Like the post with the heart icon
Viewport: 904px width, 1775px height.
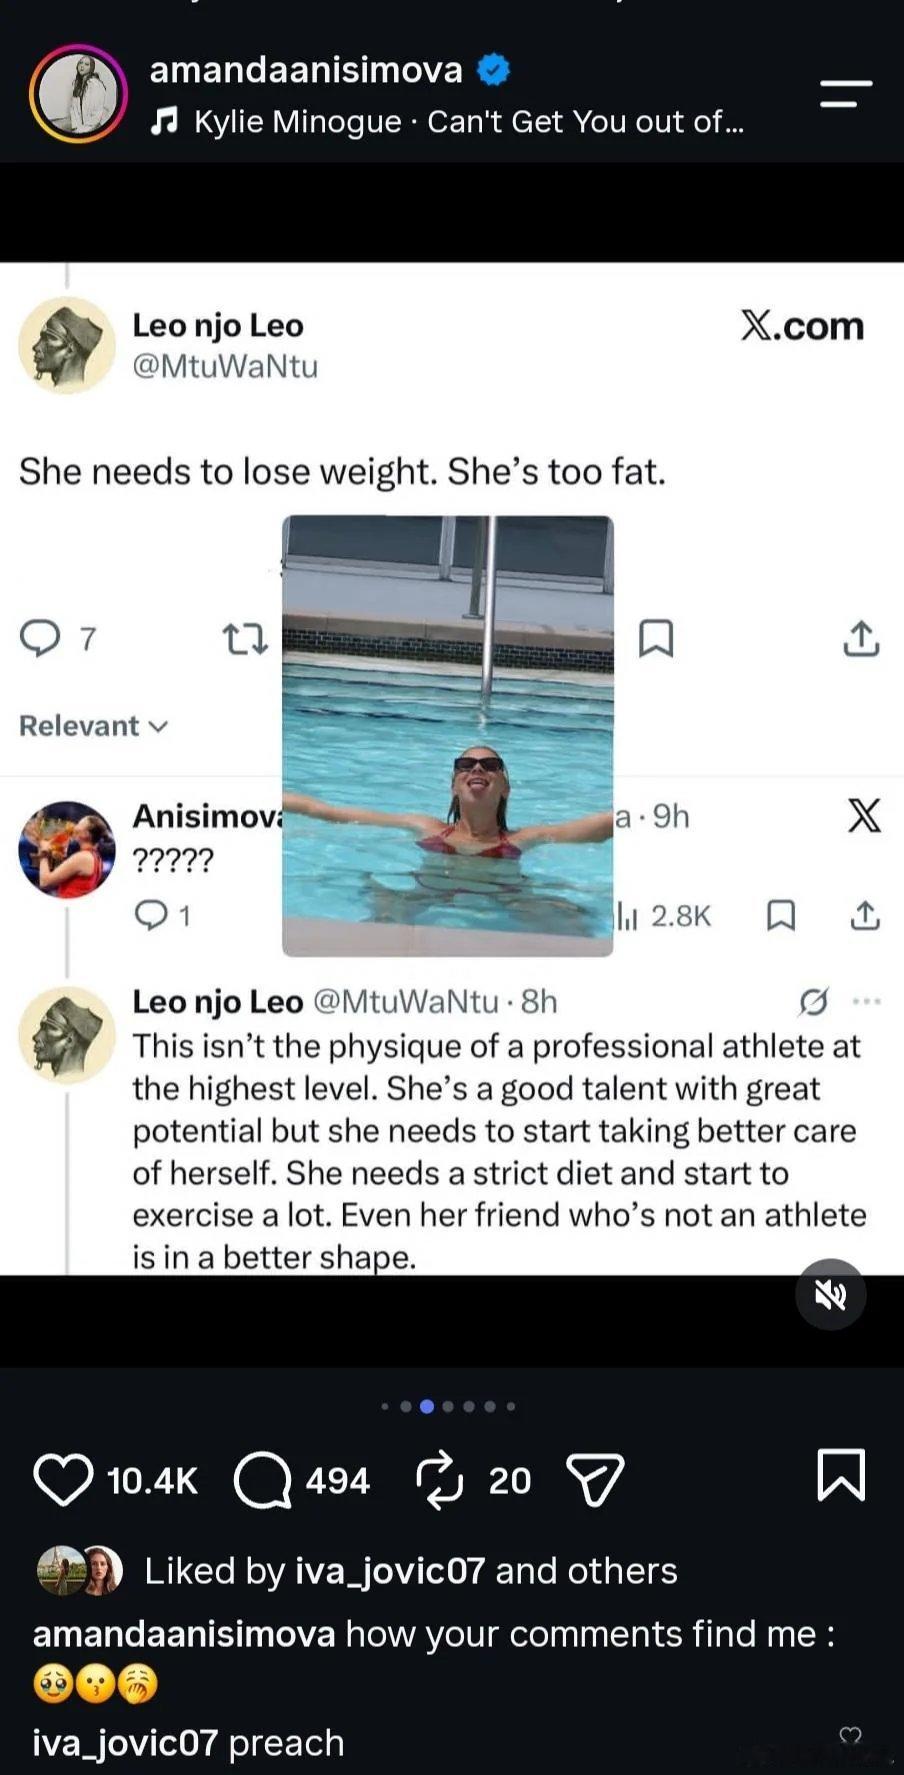(x=63, y=1479)
